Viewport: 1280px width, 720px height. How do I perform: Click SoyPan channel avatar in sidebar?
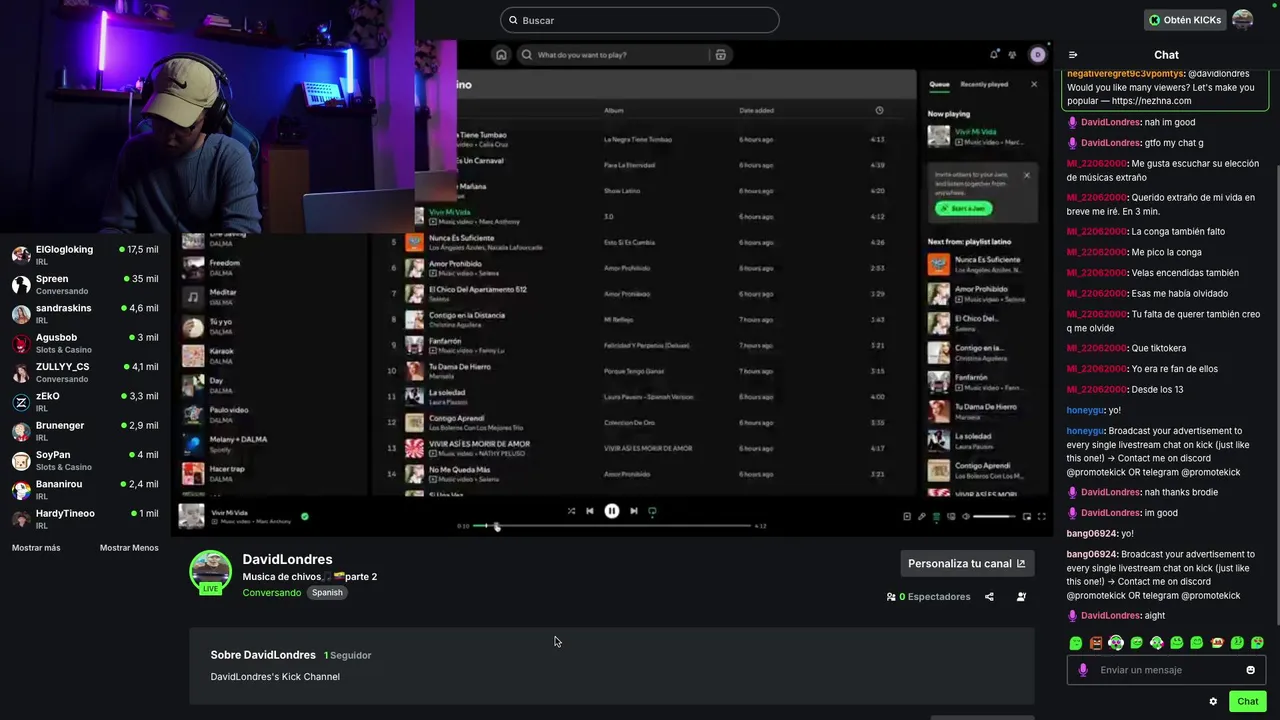(x=21, y=461)
